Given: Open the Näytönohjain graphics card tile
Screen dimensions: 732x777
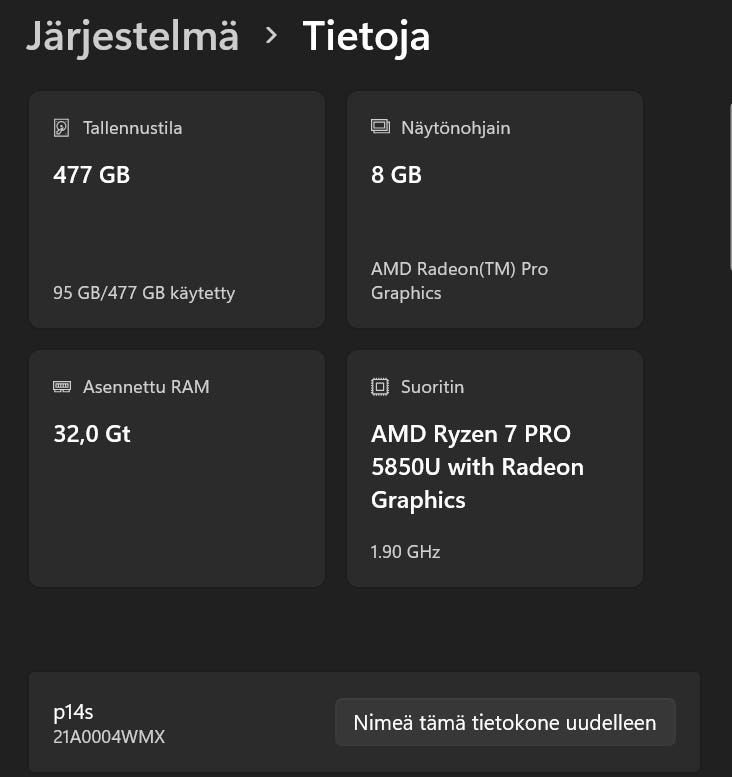Looking at the screenshot, I should (494, 220).
